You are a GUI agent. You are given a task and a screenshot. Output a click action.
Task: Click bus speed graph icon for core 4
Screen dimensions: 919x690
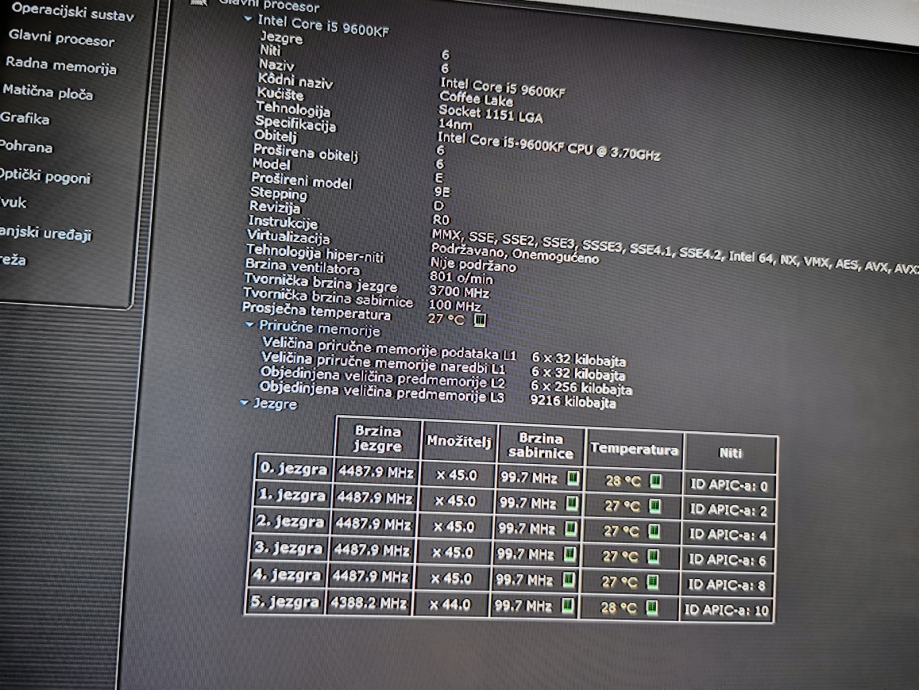coord(568,580)
